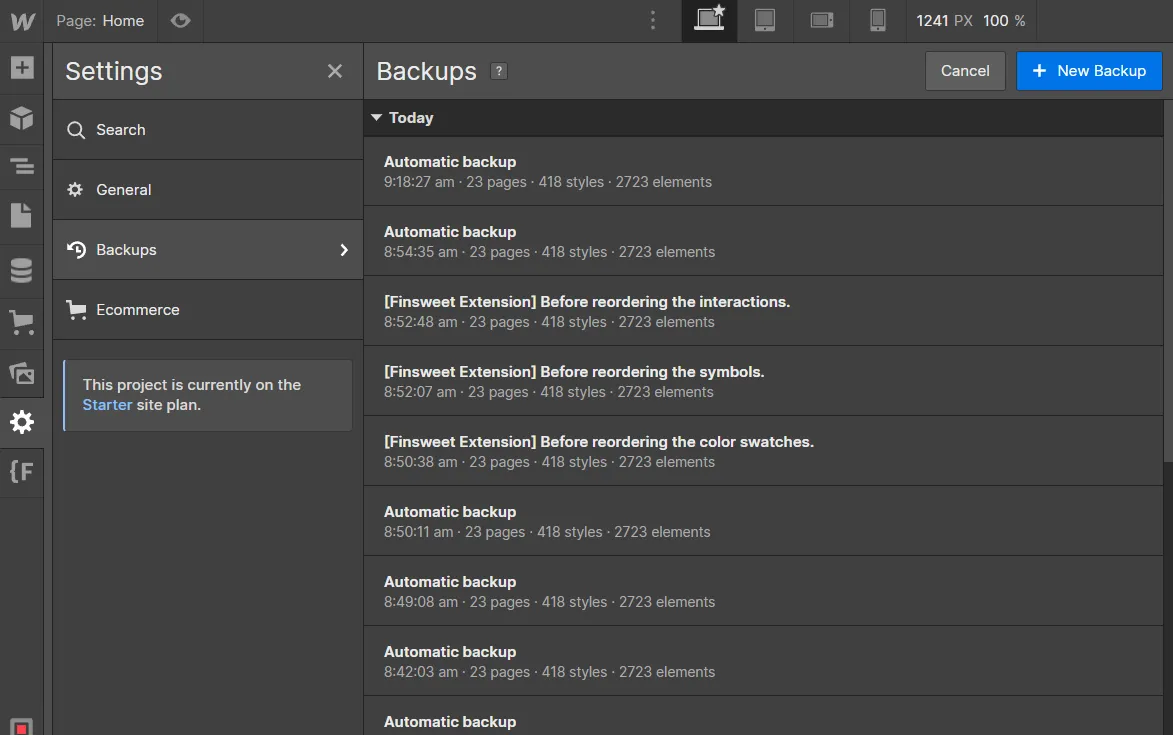This screenshot has width=1173, height=735.
Task: Open the General settings item
Action: tap(208, 190)
